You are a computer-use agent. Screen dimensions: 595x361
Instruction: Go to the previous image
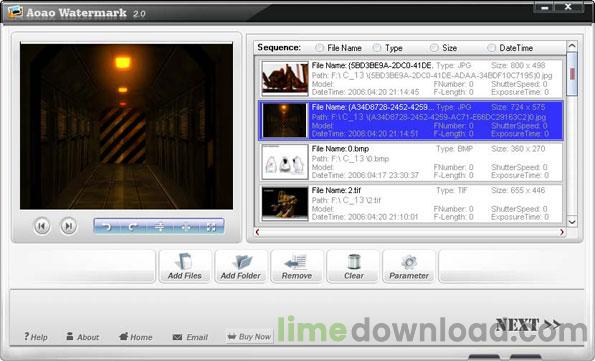(x=42, y=226)
